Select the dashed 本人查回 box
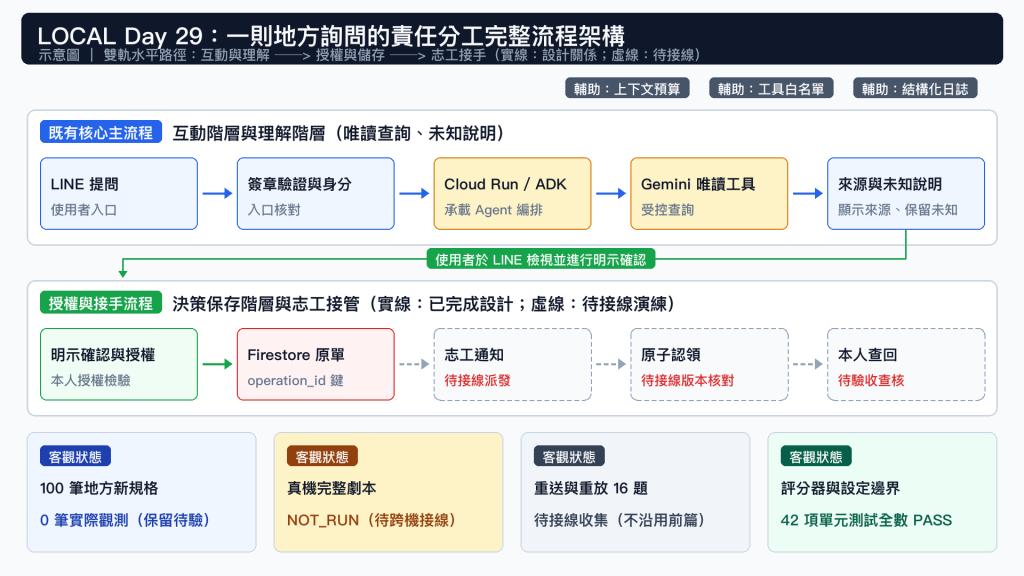Screen dimensions: 1024x576 coord(906,364)
